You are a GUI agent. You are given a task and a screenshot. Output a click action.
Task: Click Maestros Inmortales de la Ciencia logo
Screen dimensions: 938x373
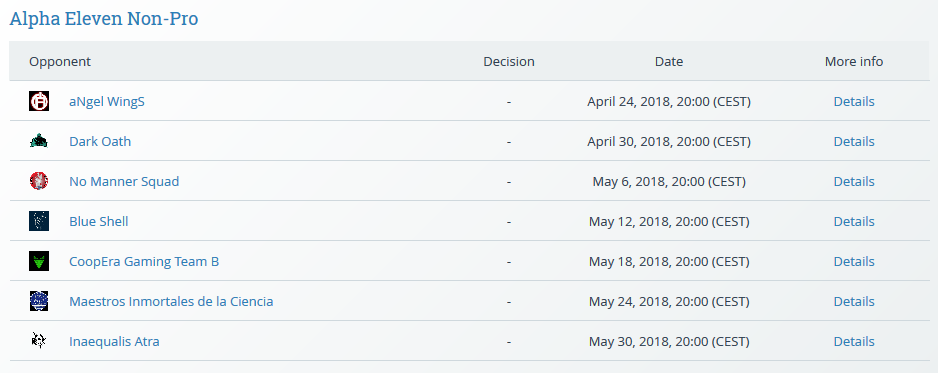tap(39, 301)
